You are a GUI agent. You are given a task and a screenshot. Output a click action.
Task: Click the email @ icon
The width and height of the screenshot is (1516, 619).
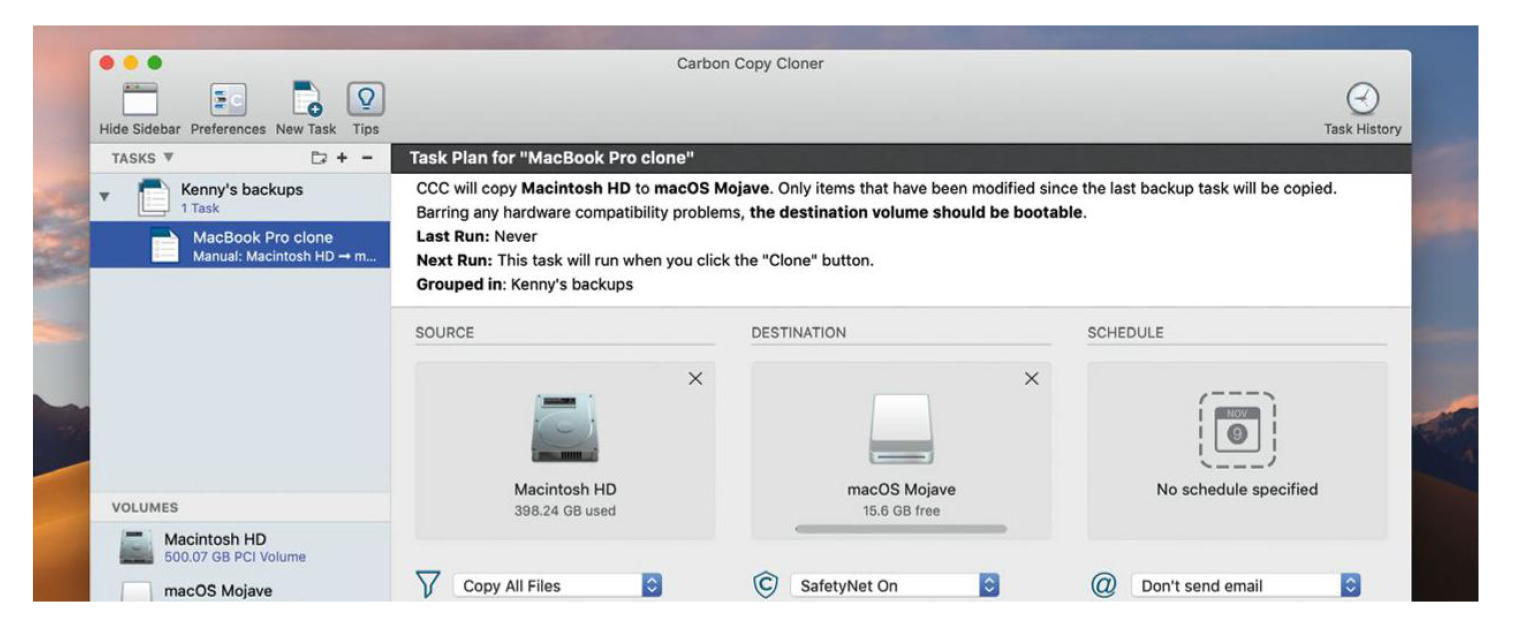click(x=1104, y=585)
